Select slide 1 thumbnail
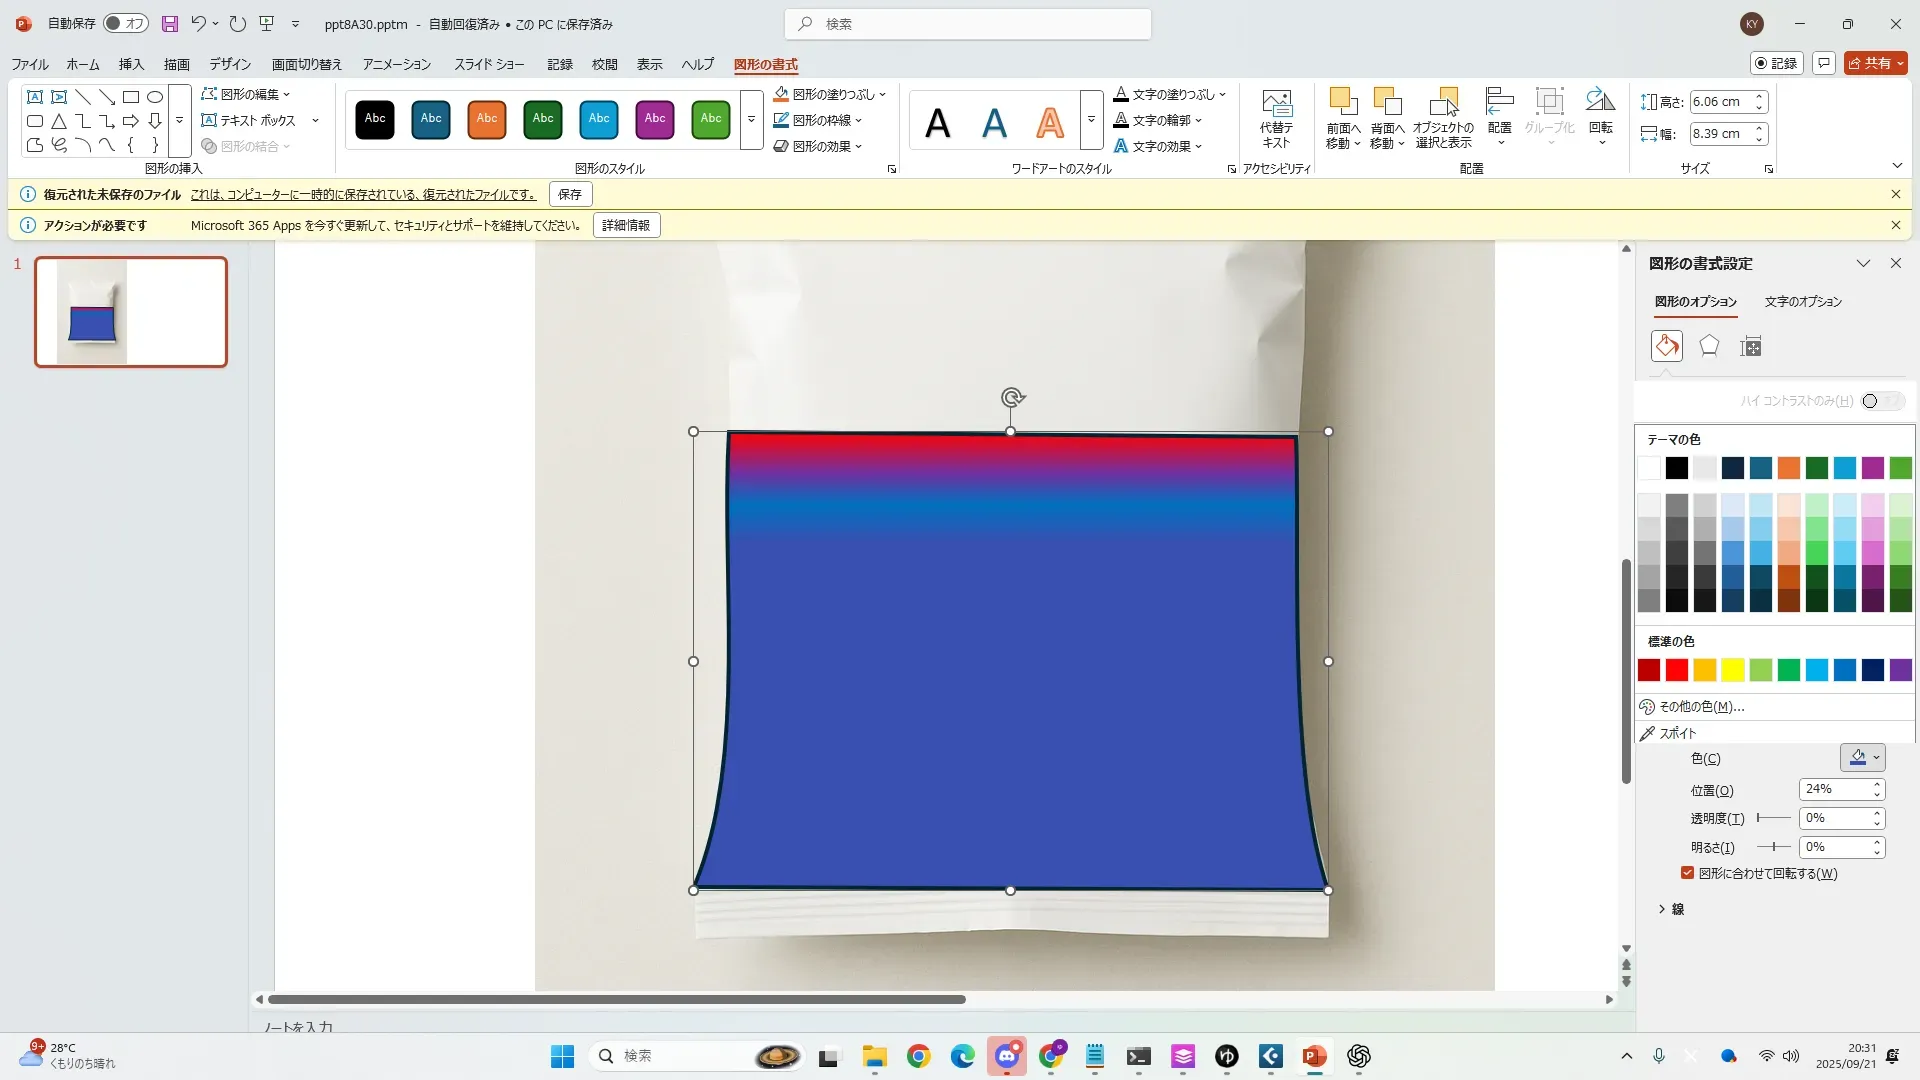This screenshot has height=1080, width=1920. [131, 312]
